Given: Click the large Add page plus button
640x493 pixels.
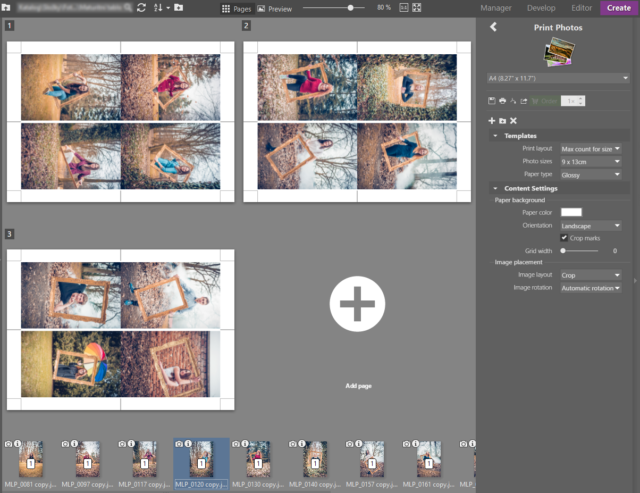Looking at the screenshot, I should point(357,304).
